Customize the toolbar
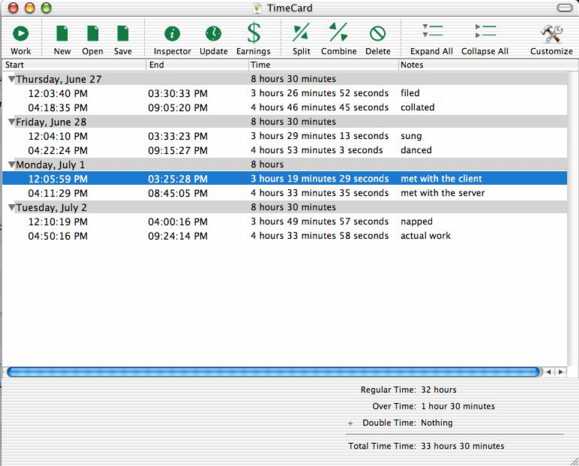Image resolution: width=579 pixels, height=466 pixels. point(551,39)
